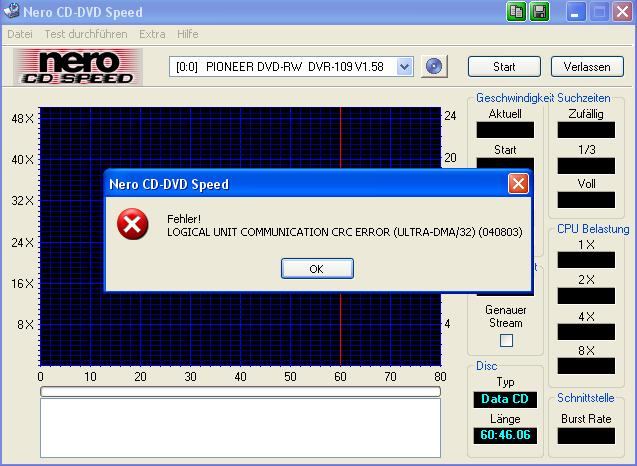
Task: Open the Hilfe menu
Action: [188, 34]
